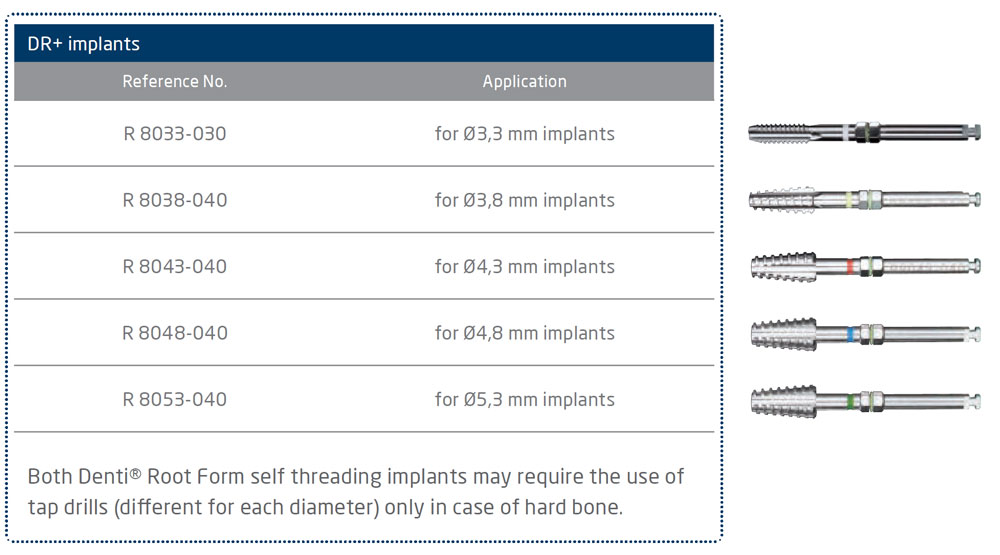
Task: Click the Denti Root Form footnote text
Action: [x=356, y=476]
